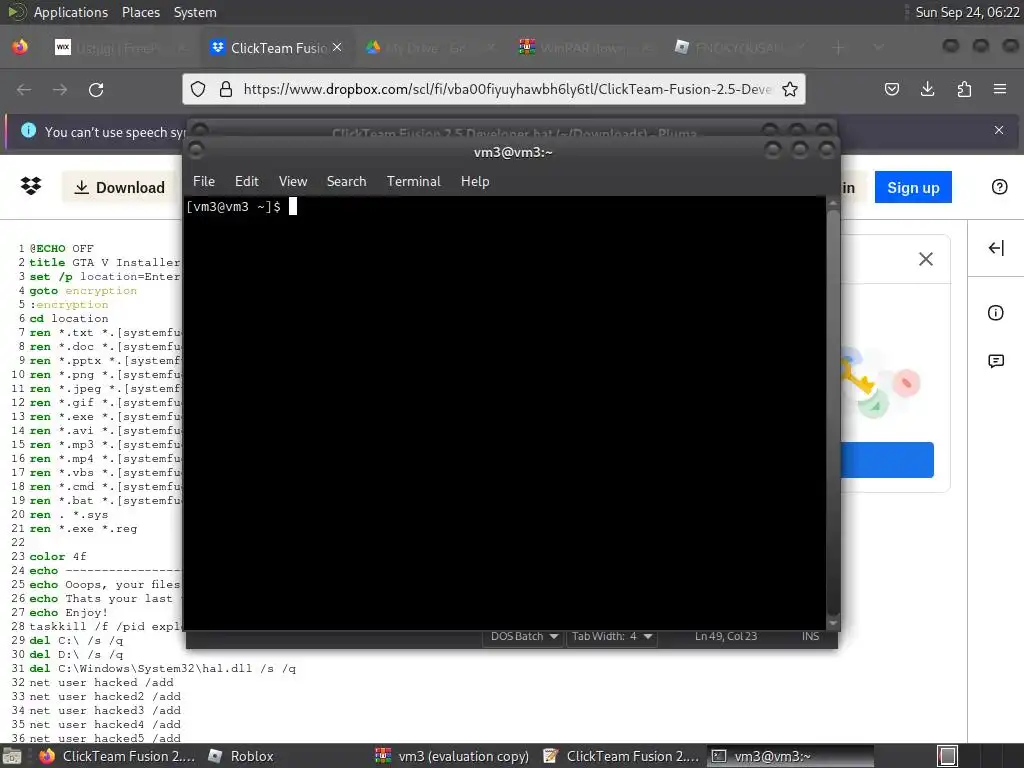The width and height of the screenshot is (1024, 768).
Task: Toggle the INS insert mode indicator in Pluma
Action: [810, 637]
